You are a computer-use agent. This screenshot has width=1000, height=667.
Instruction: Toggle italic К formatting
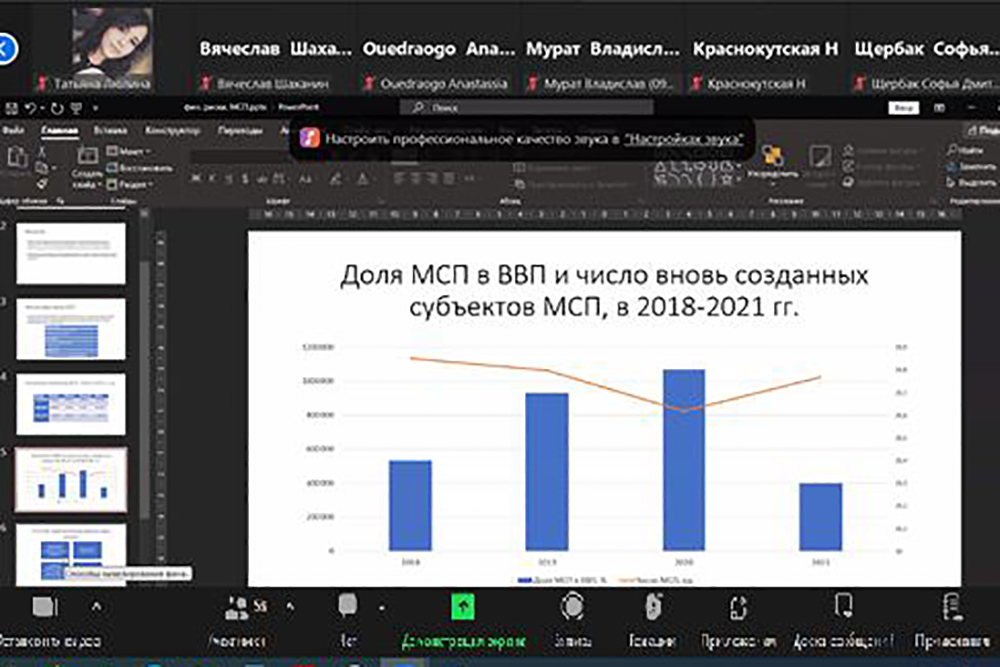click(x=212, y=179)
